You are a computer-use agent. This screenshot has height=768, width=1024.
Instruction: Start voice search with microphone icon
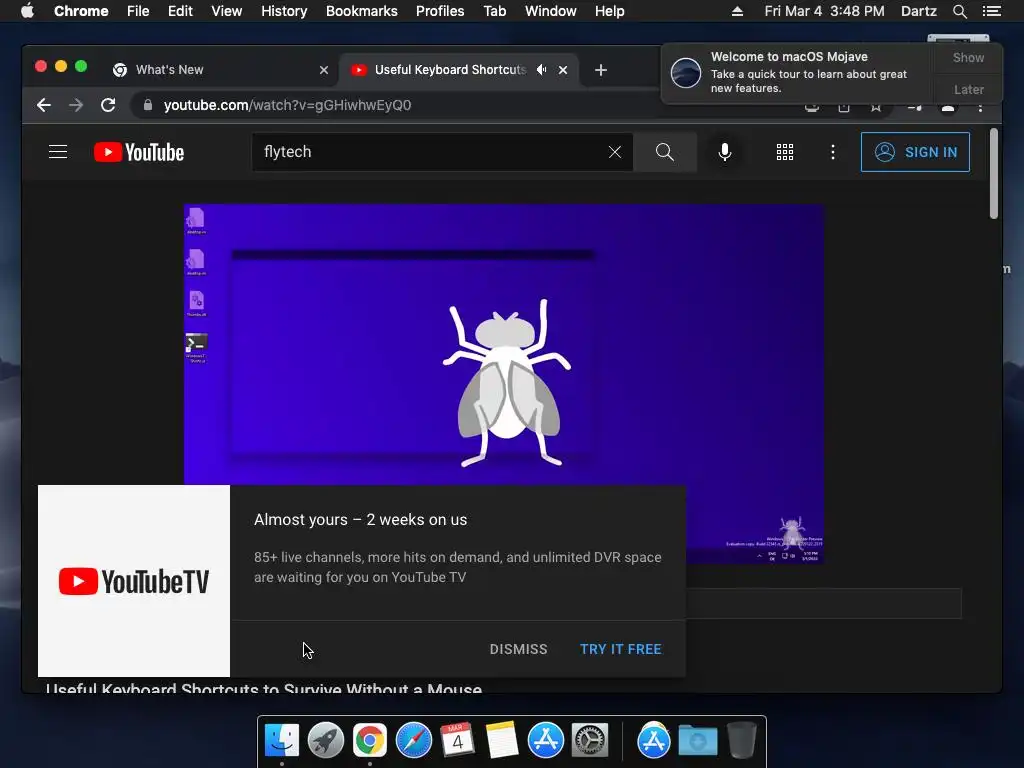point(725,152)
